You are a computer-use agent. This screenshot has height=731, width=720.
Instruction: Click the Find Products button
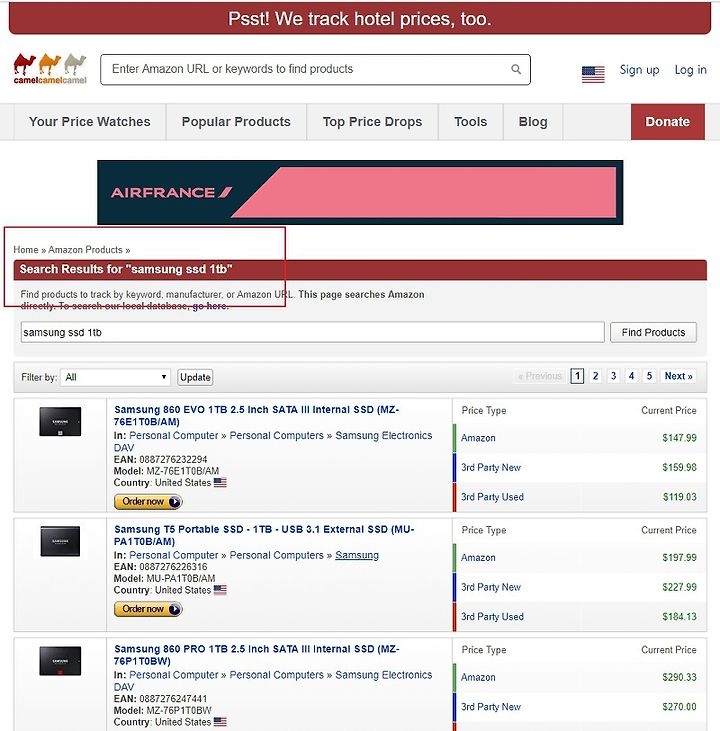(653, 332)
